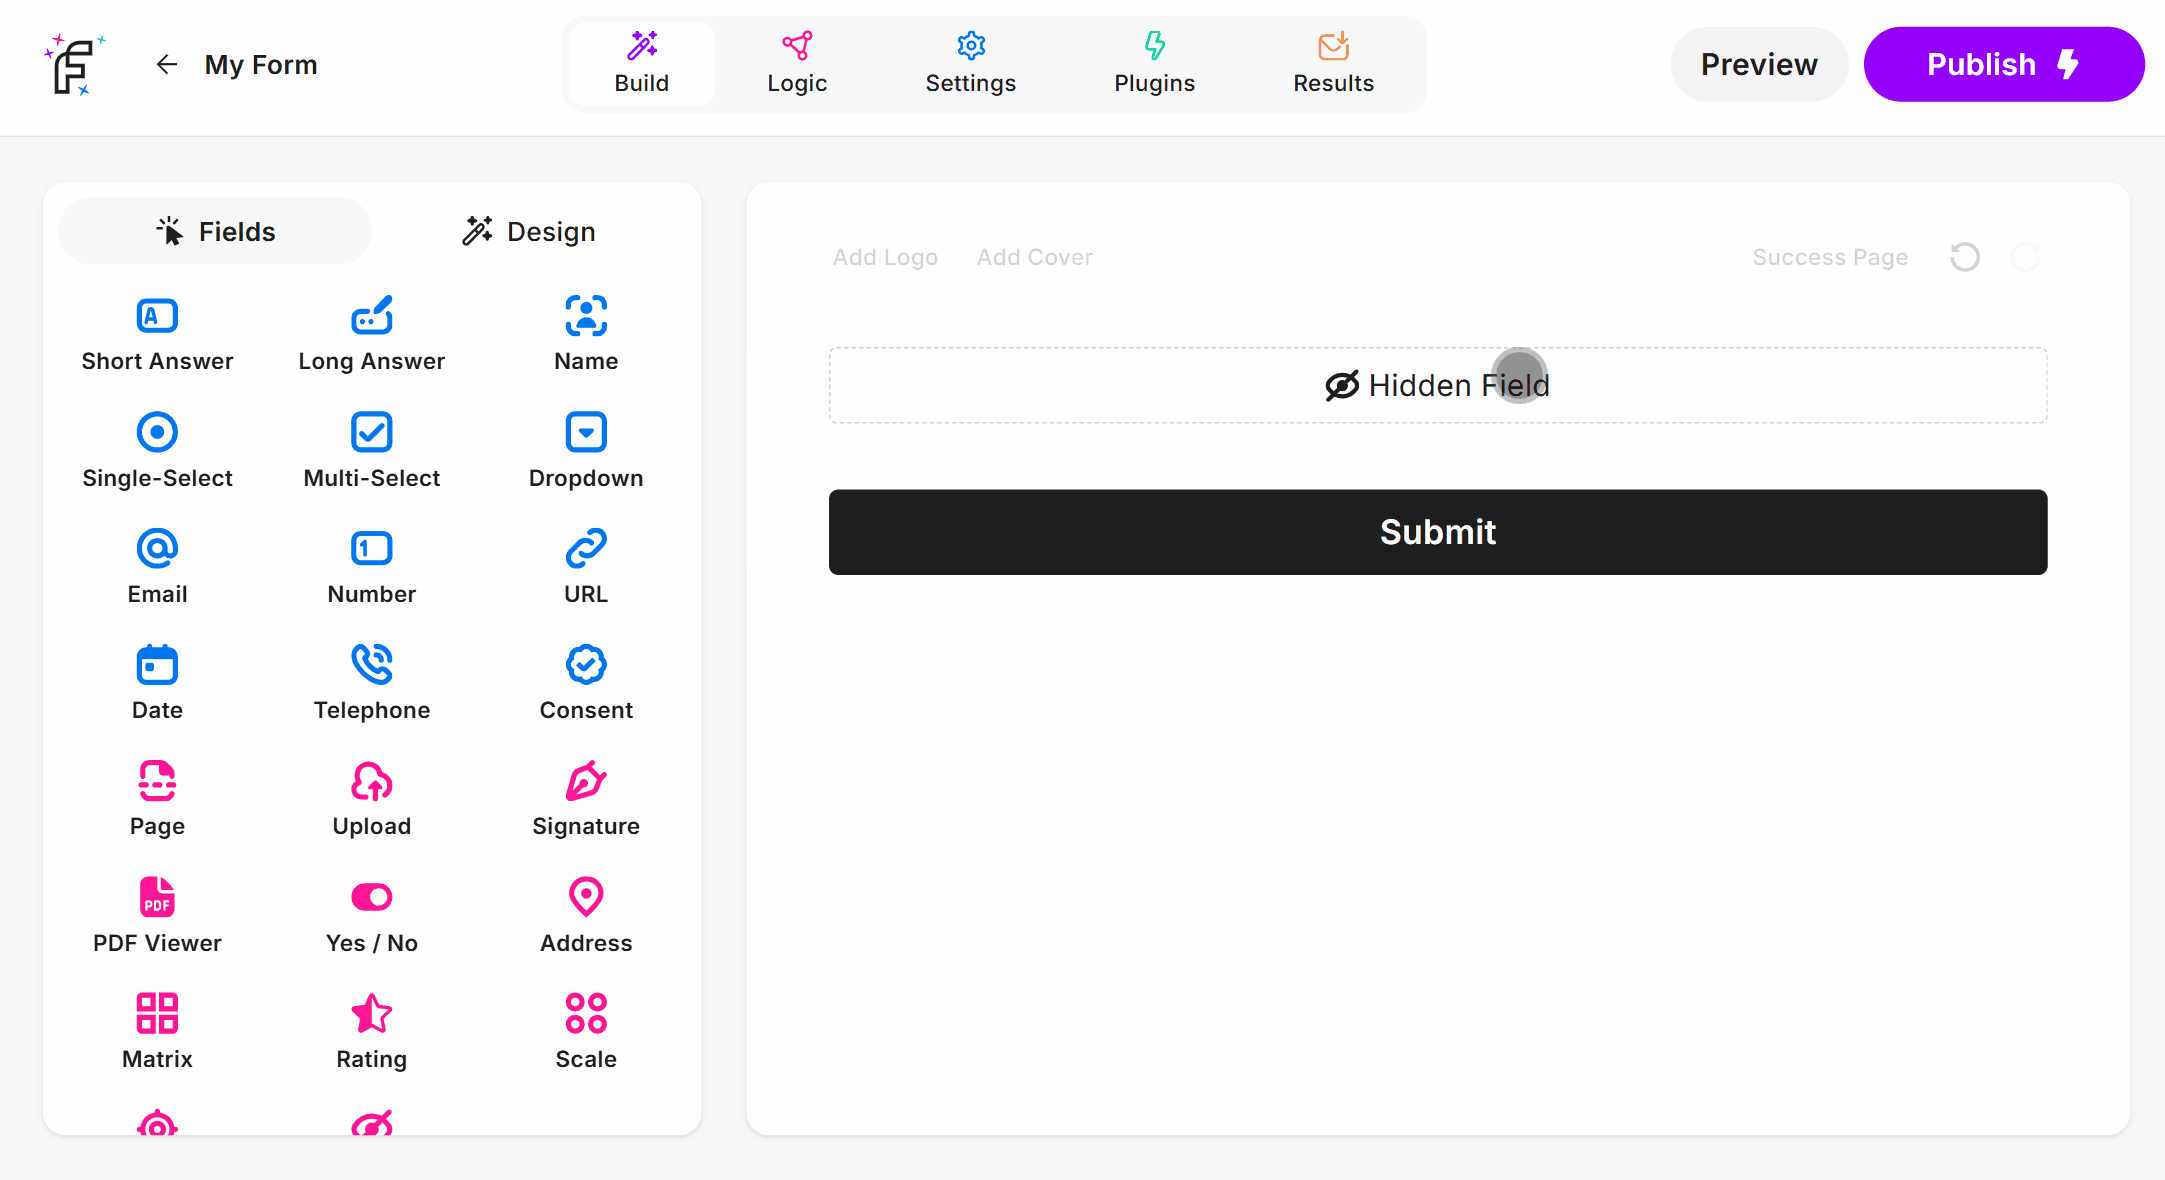View the Results tab
The height and width of the screenshot is (1180, 2165).
click(1334, 64)
